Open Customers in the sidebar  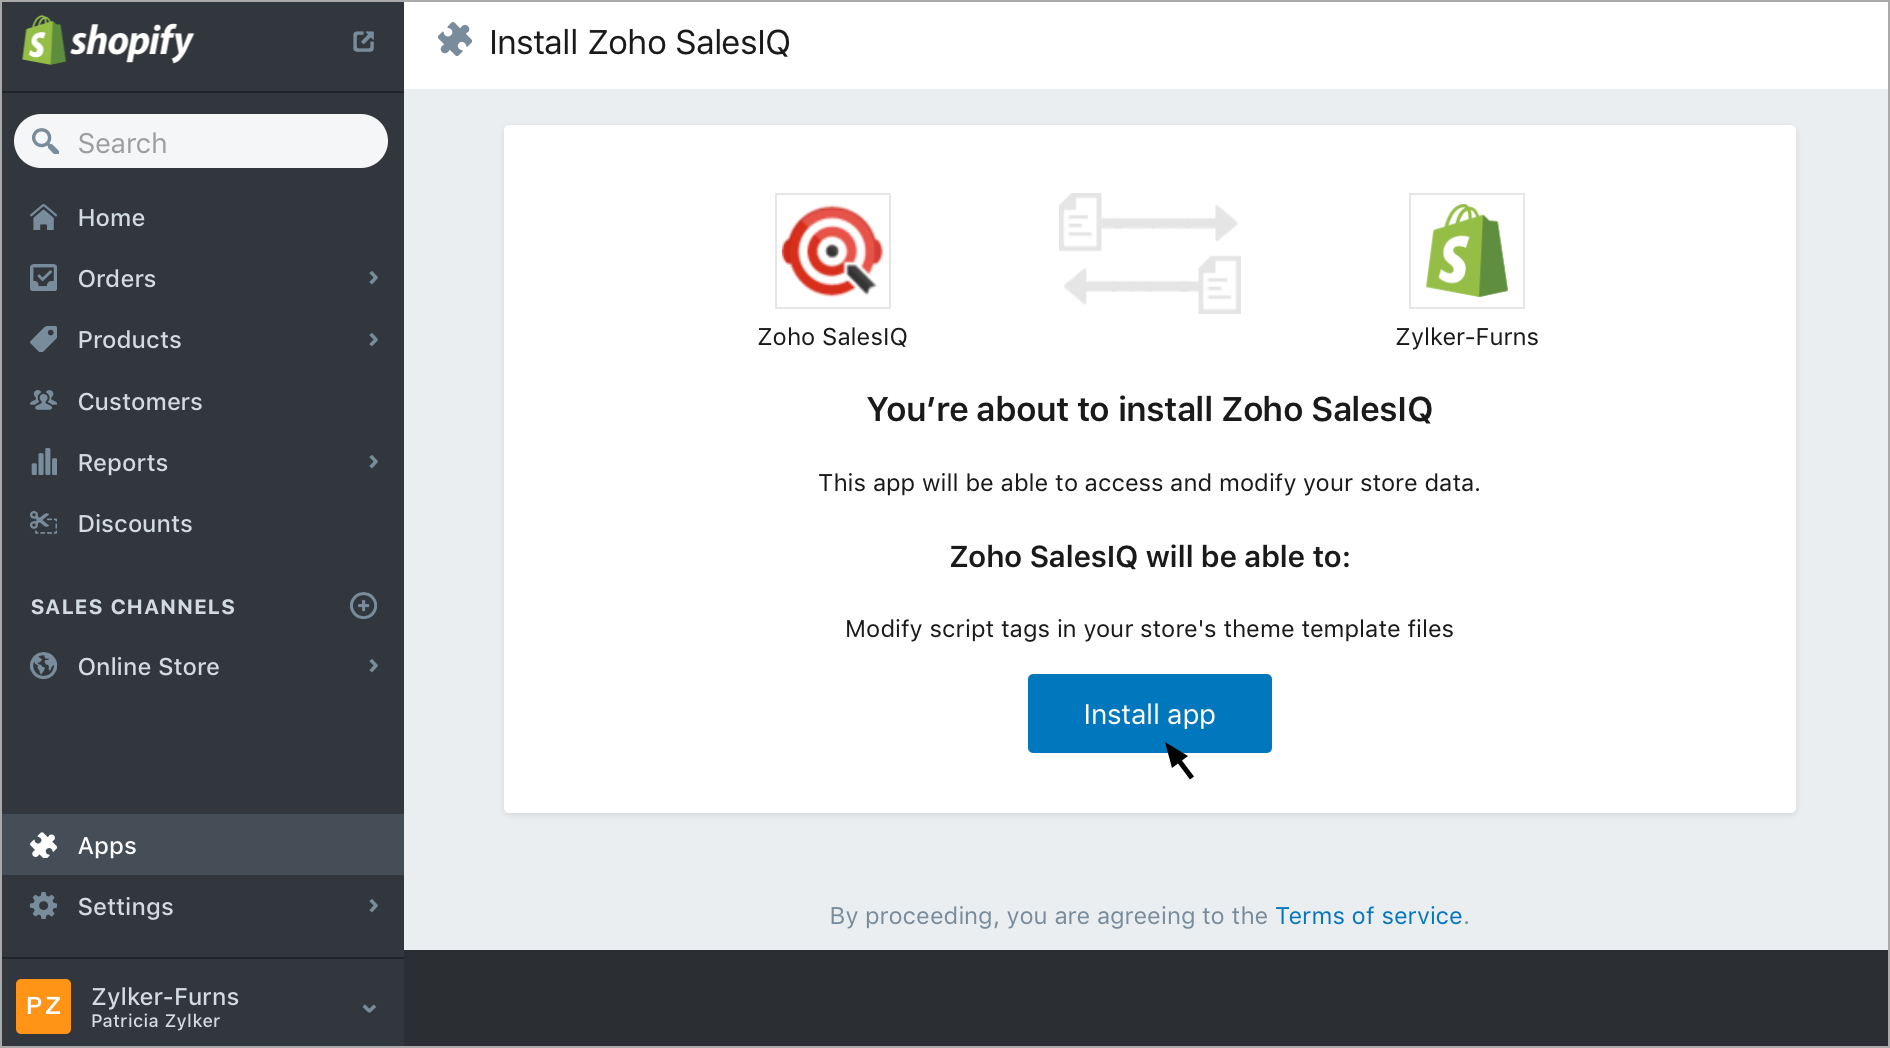139,402
